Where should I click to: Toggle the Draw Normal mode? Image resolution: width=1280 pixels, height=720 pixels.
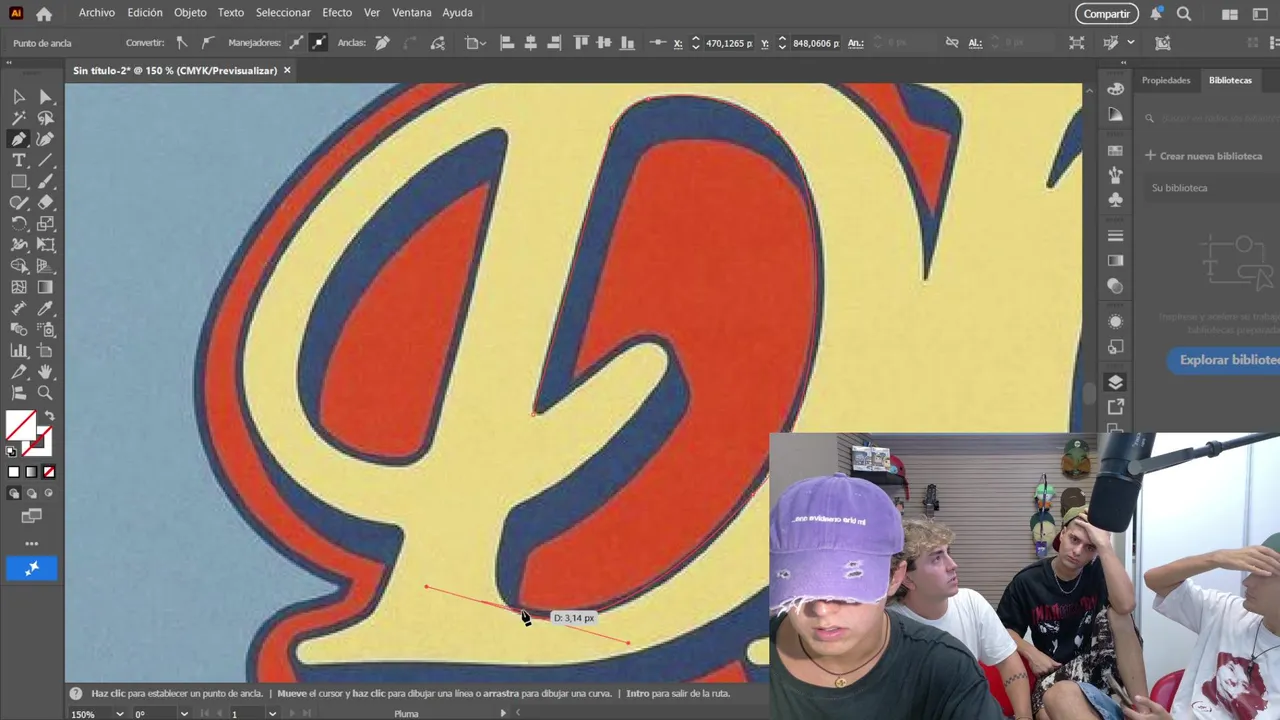point(13,493)
